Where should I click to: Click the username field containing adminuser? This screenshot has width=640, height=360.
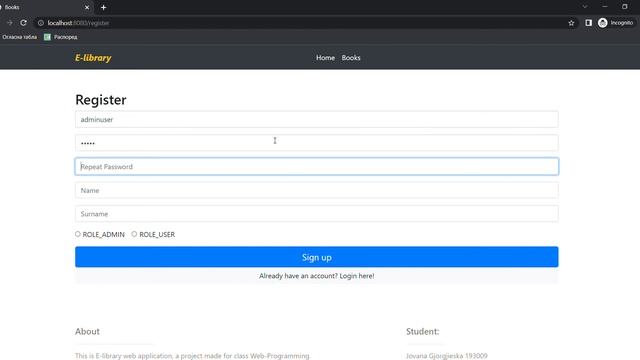(x=317, y=119)
